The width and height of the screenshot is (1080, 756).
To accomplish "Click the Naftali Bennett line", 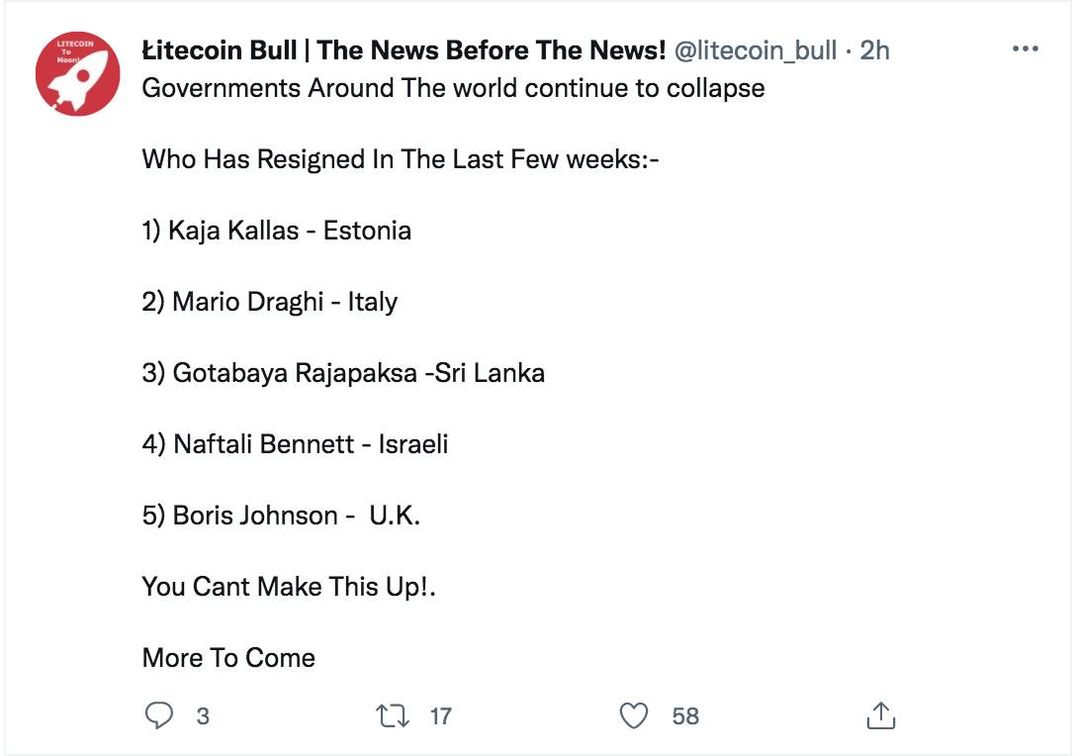I will click(x=295, y=444).
